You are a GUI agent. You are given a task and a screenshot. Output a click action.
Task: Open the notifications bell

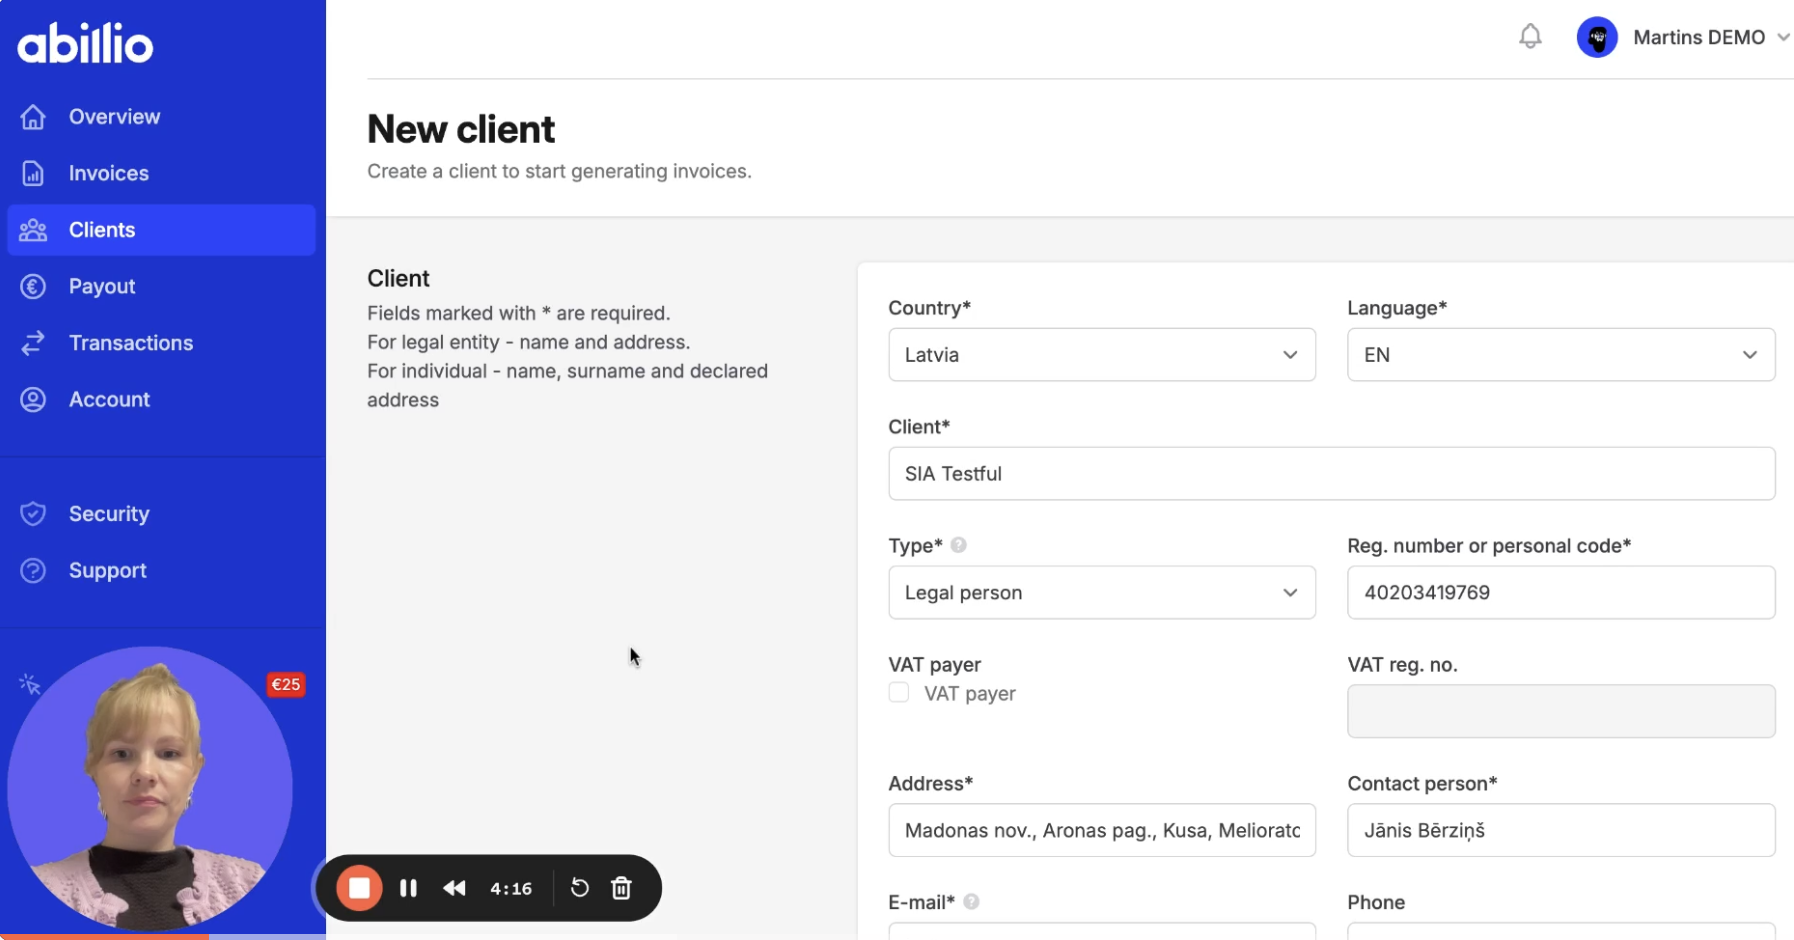pyautogui.click(x=1530, y=37)
